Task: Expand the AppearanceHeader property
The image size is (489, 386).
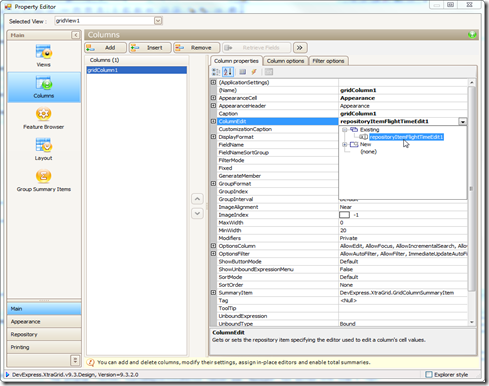Action: pos(213,105)
